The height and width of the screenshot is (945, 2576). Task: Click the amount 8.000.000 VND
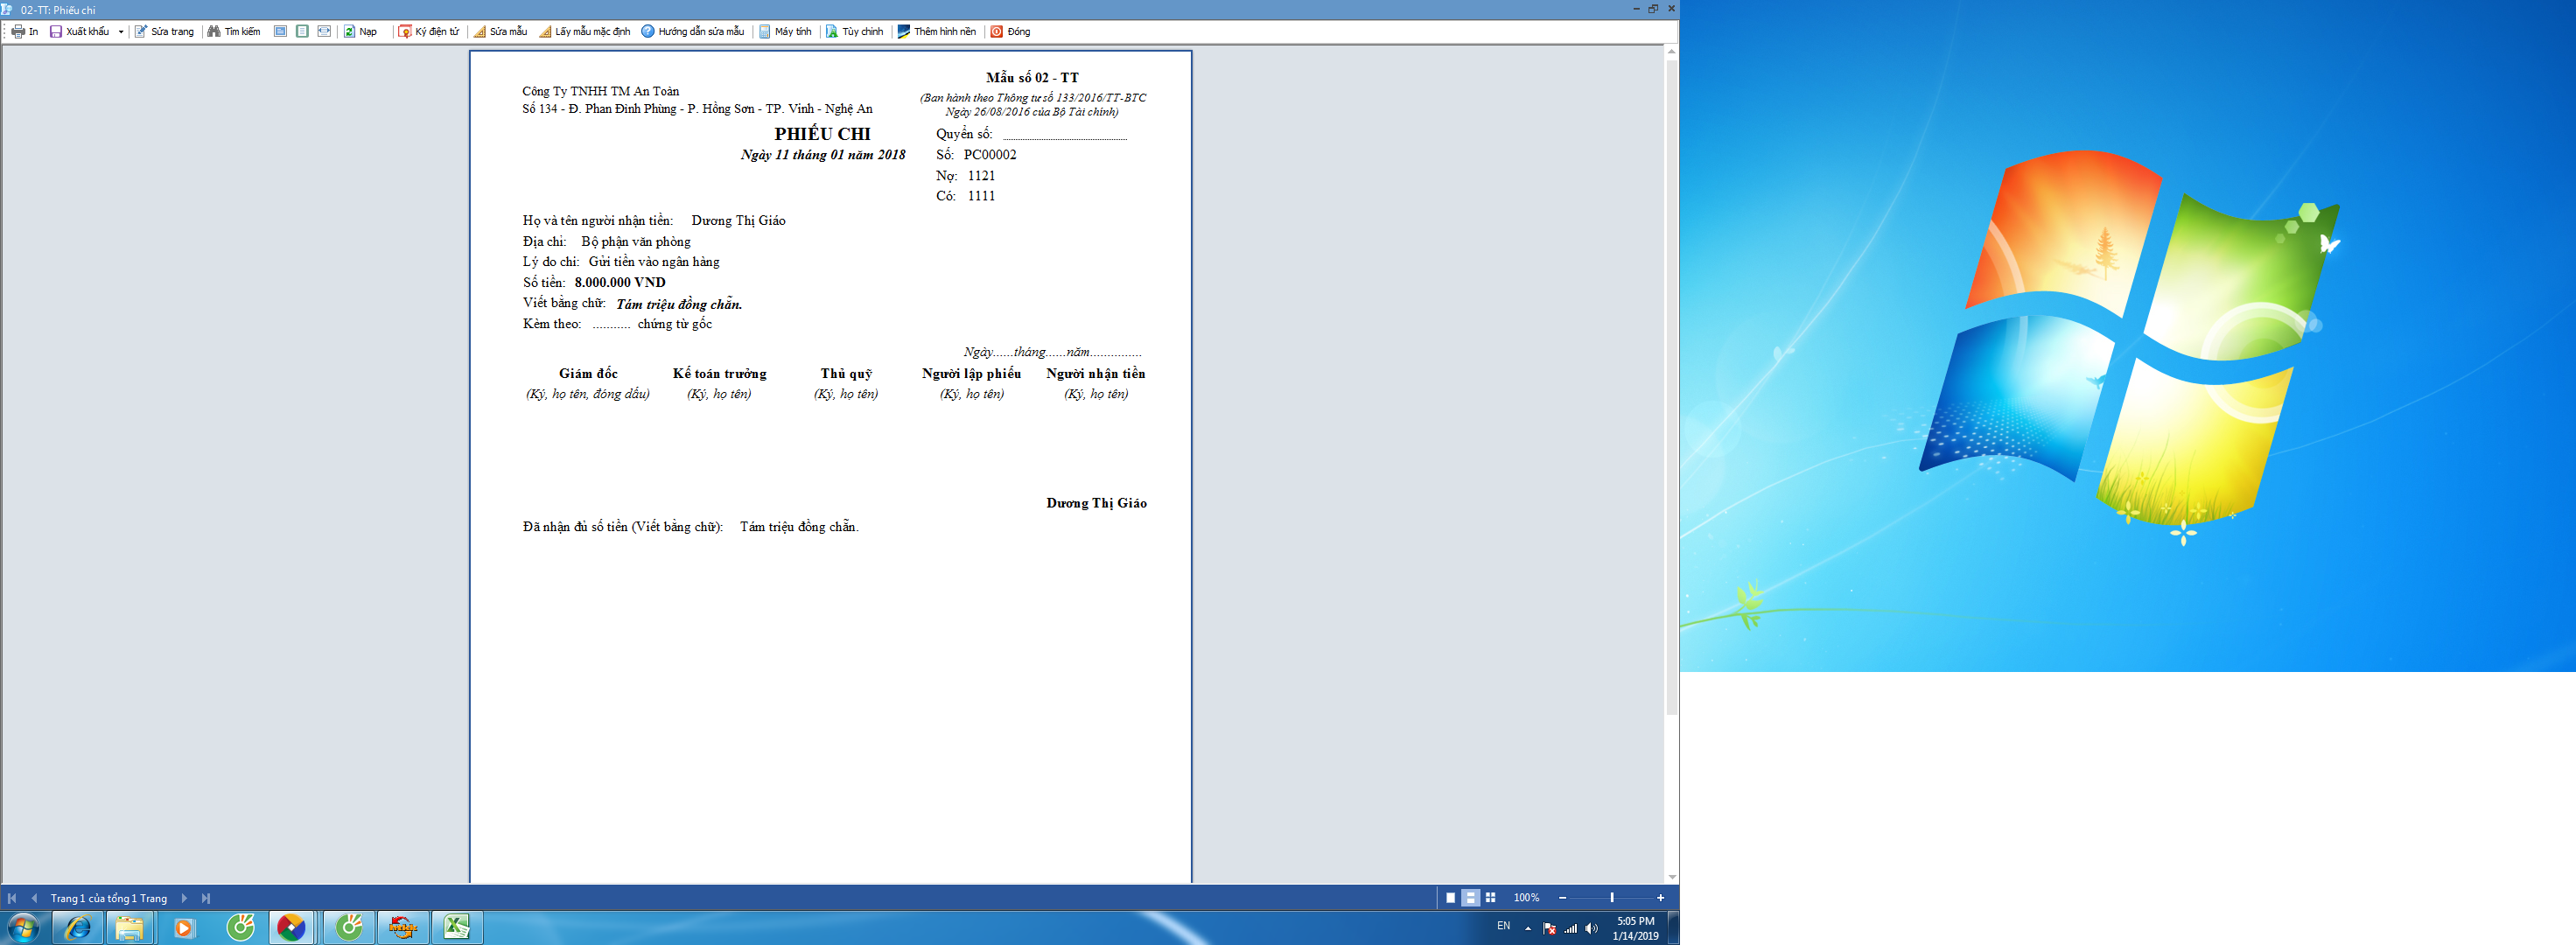click(x=620, y=283)
